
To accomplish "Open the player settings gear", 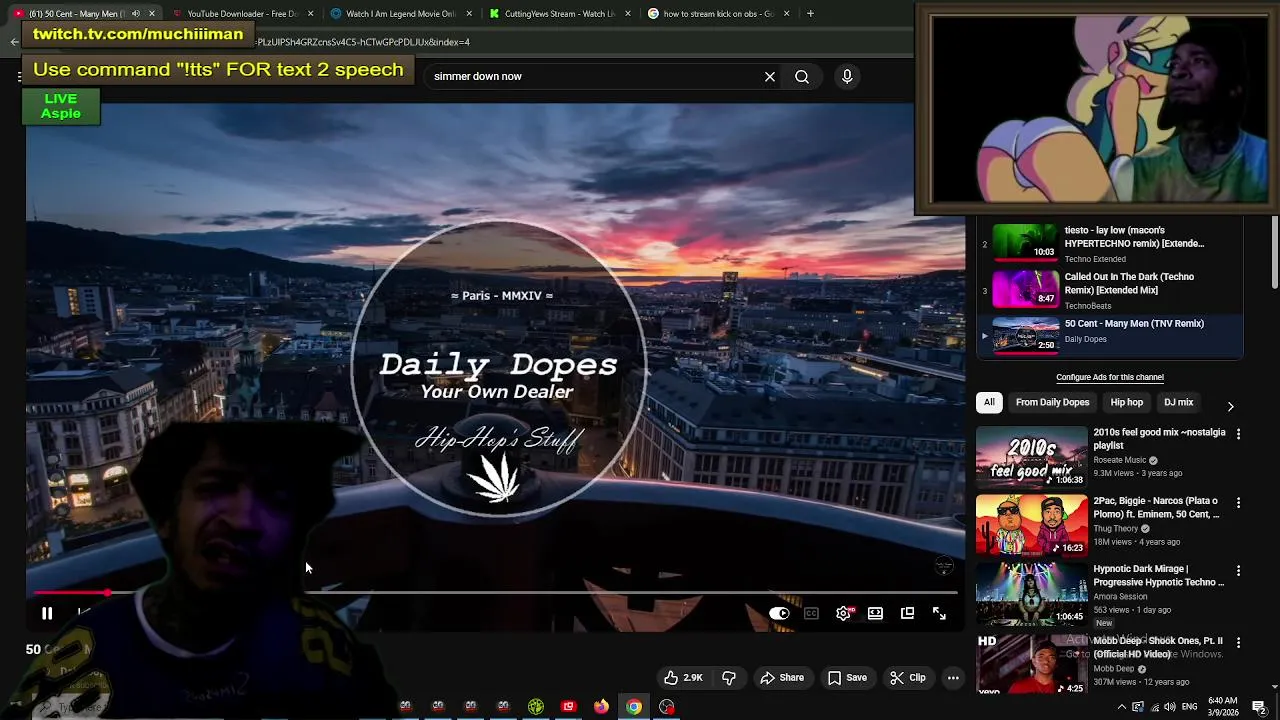I will (x=843, y=613).
